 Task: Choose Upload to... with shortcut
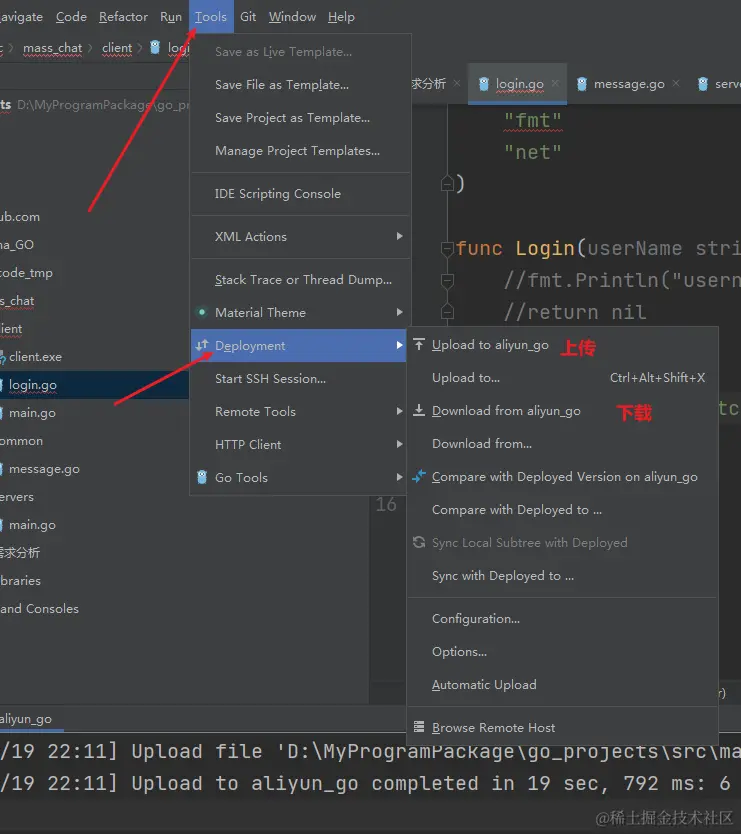point(563,378)
